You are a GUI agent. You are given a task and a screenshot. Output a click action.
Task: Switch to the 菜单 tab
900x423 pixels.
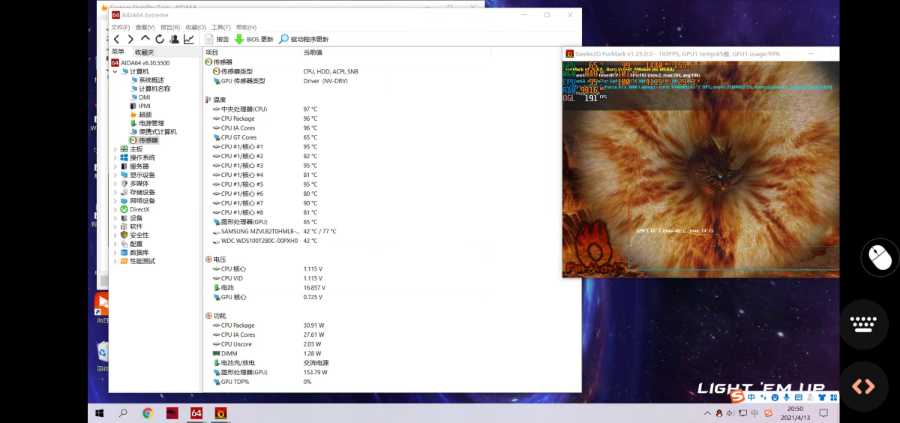click(118, 52)
